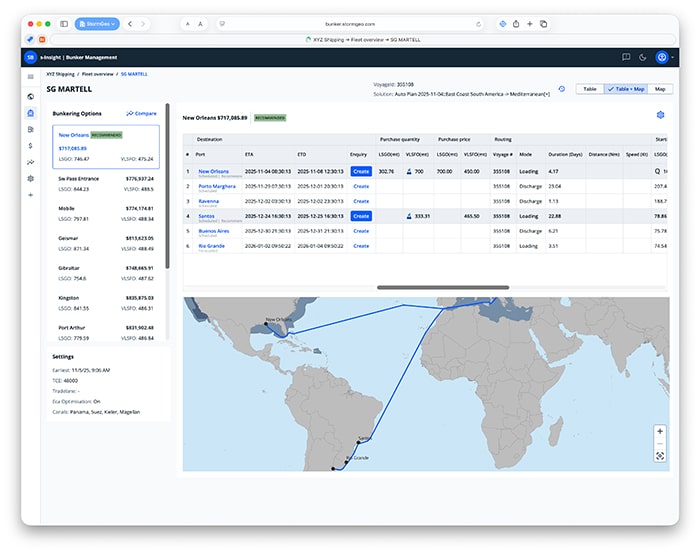
Task: Toggle dark mode with the moon icon
Action: (x=642, y=57)
